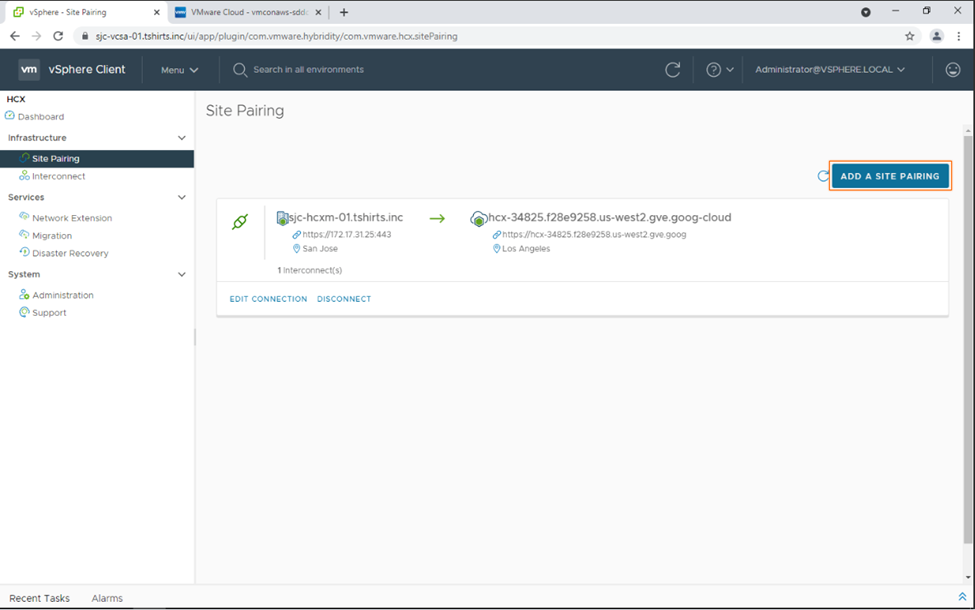This screenshot has height=610, width=975.
Task: Open the Menu dropdown
Action: 180,70
